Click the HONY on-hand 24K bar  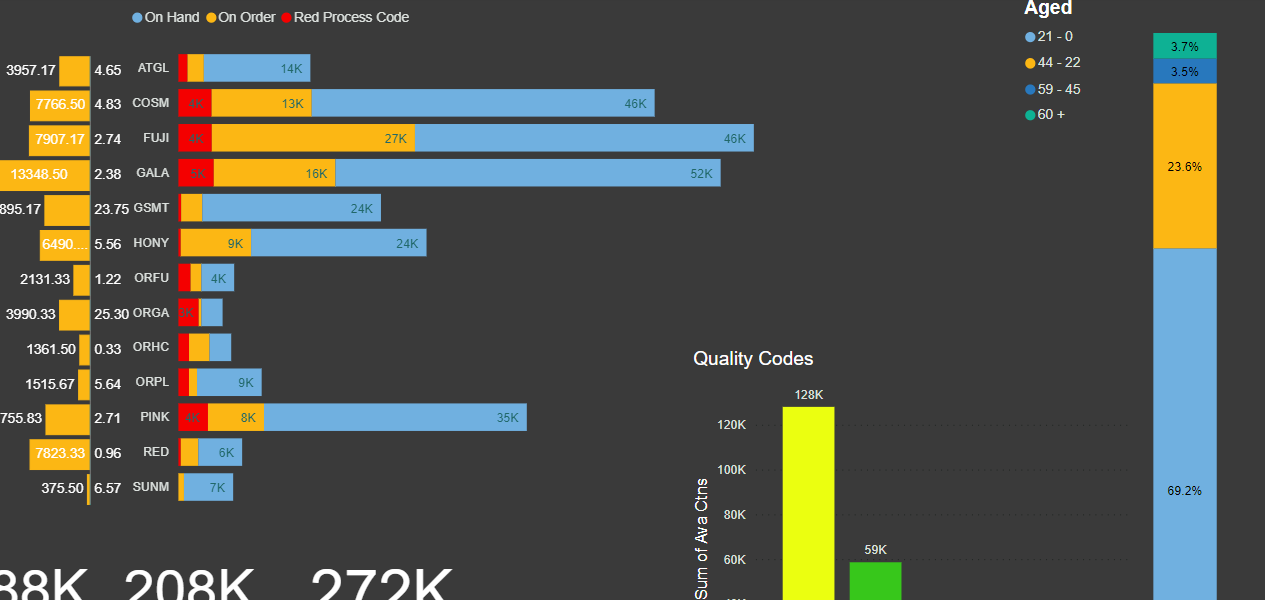point(339,243)
